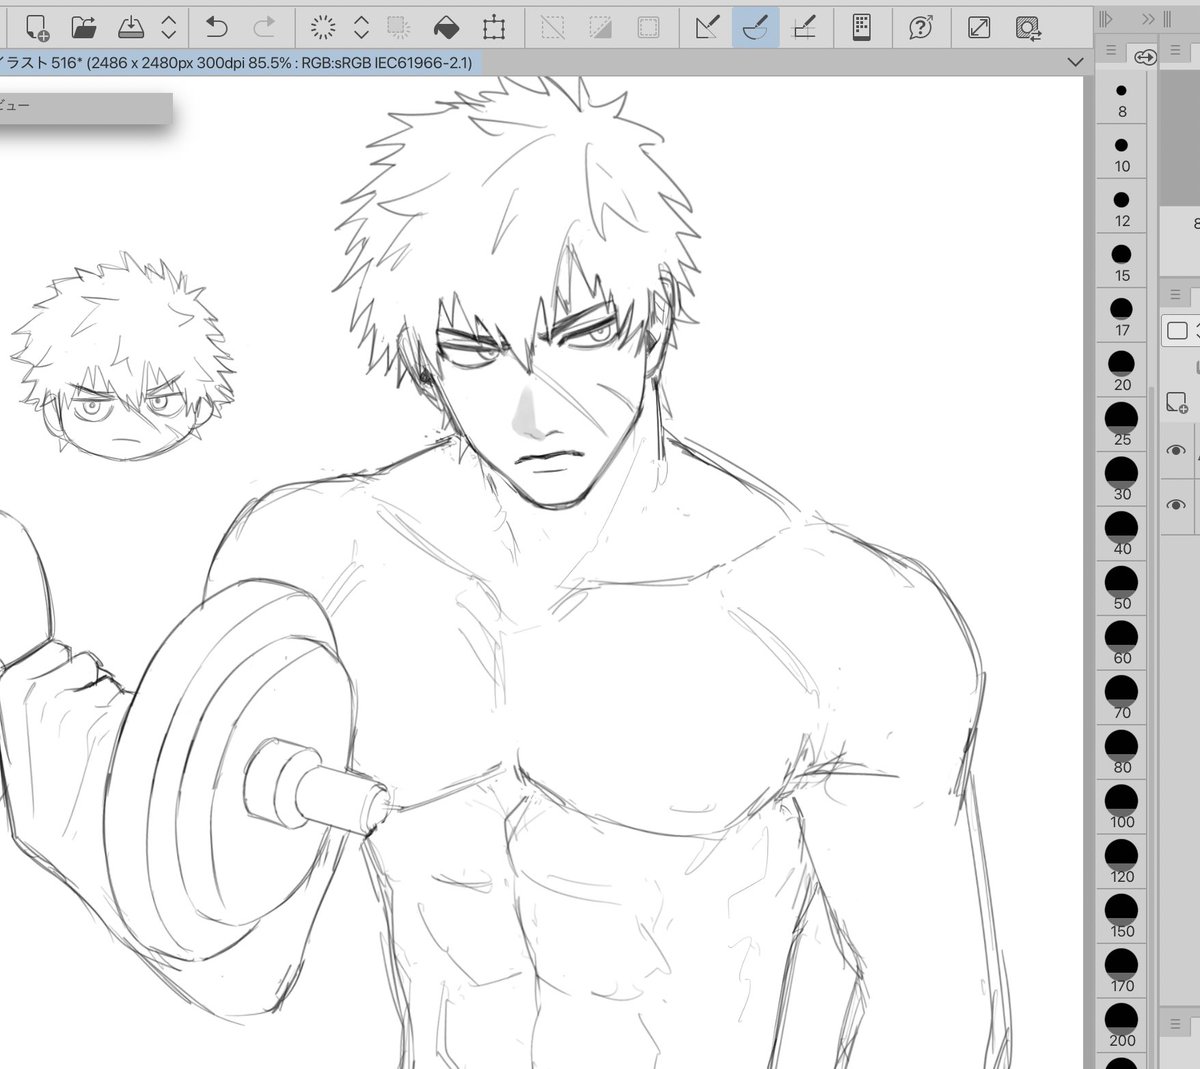
Task: Clear outside the selection area
Action: pyautogui.click(x=399, y=27)
